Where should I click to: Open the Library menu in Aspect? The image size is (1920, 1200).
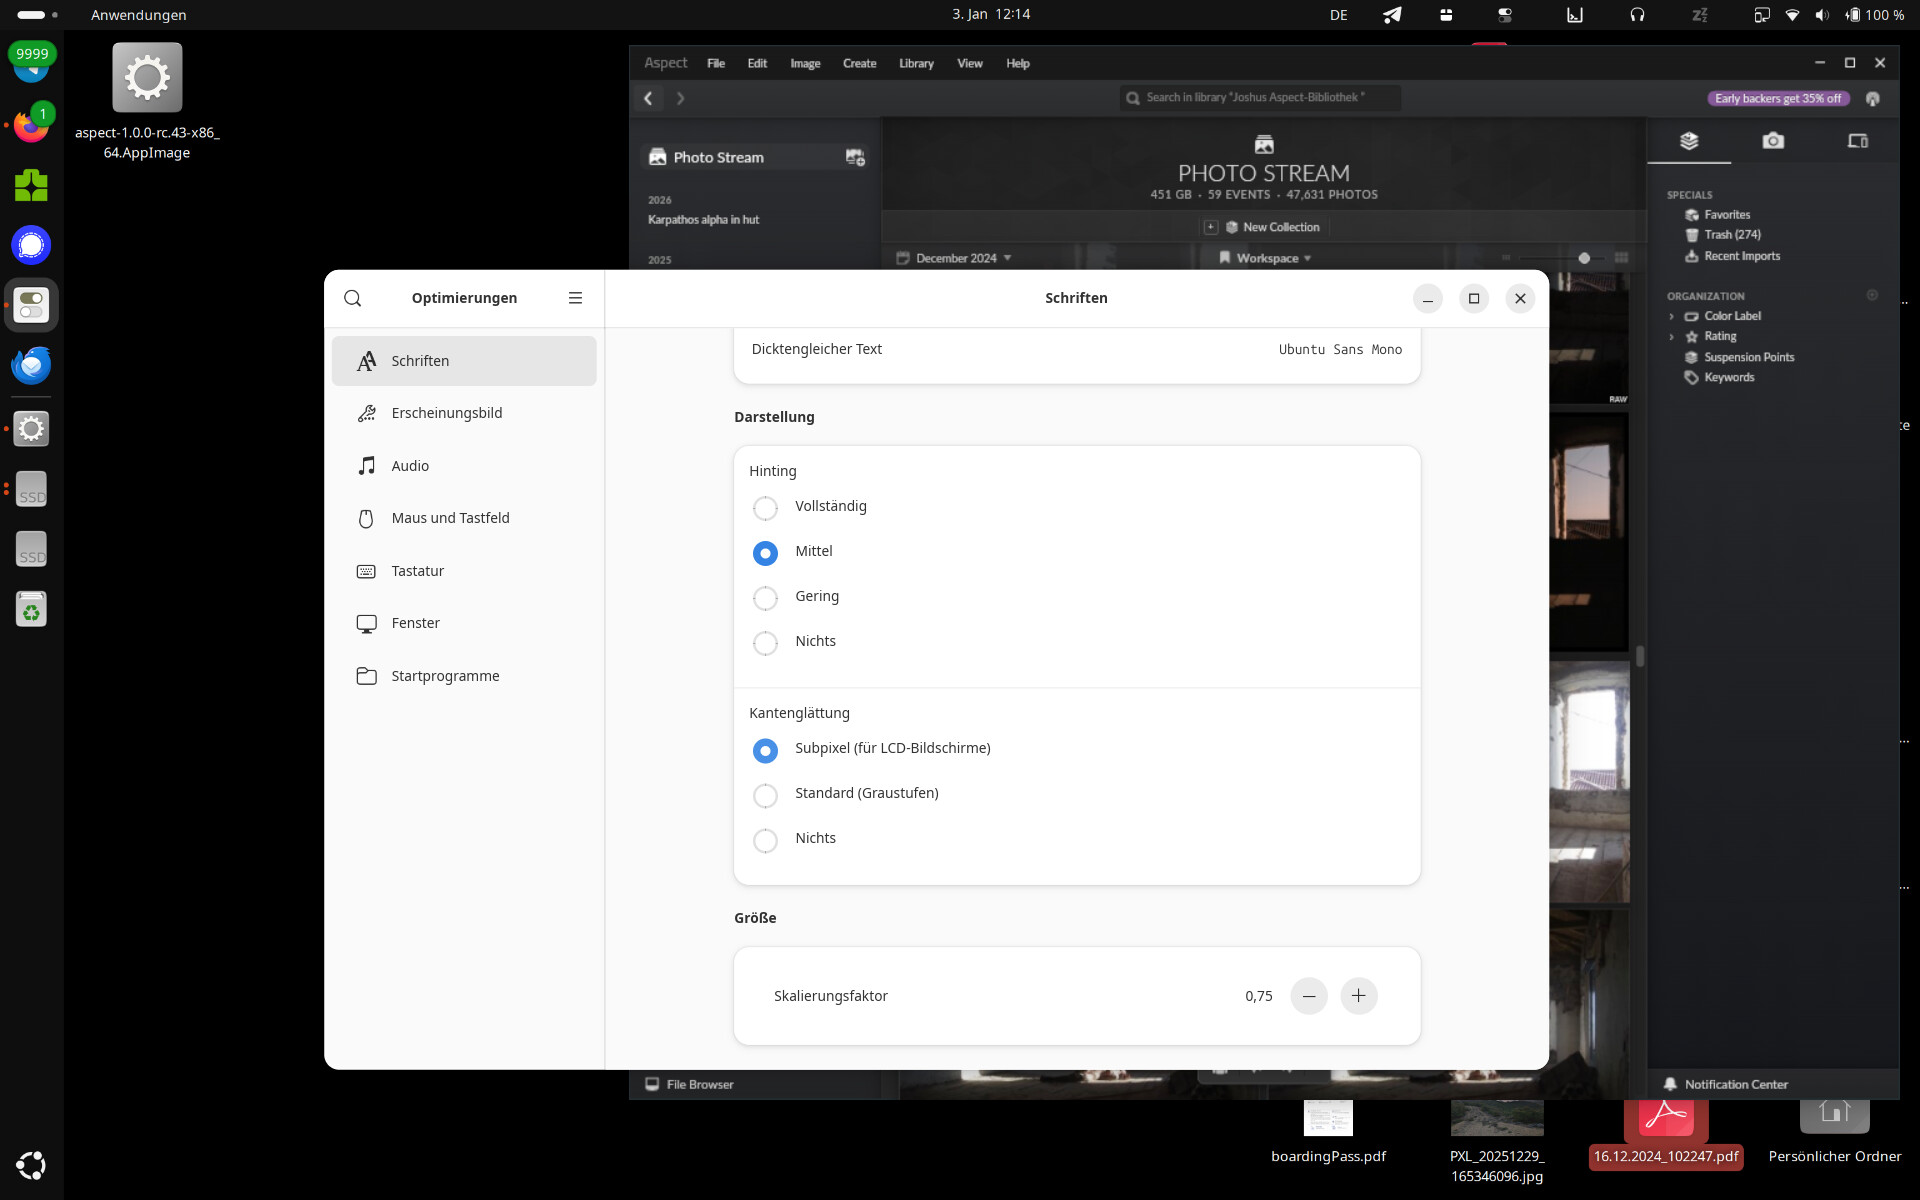(915, 63)
